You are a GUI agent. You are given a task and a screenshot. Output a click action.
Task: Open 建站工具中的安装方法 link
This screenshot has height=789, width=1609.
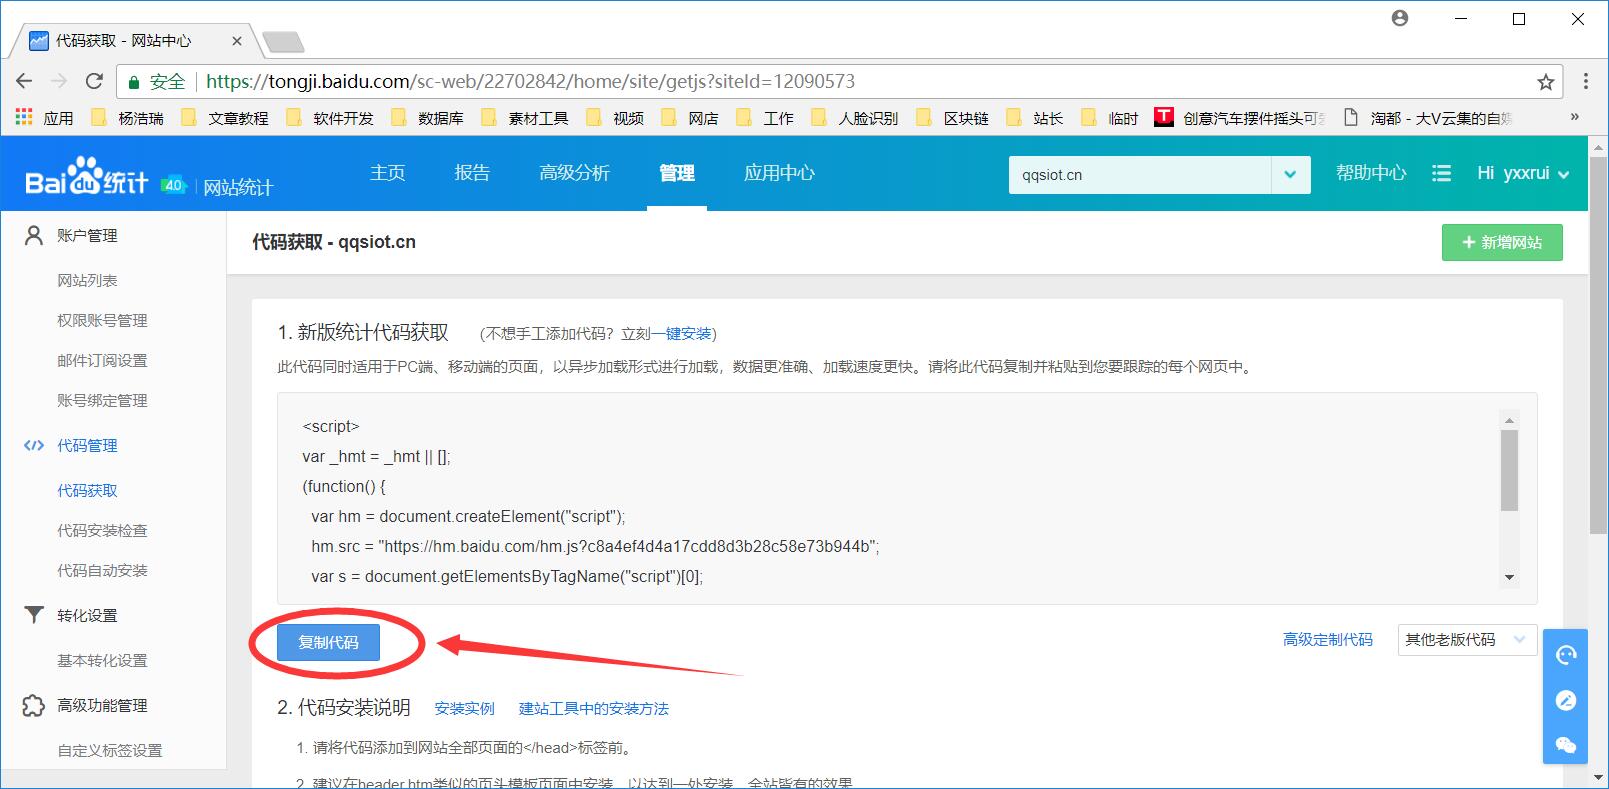pyautogui.click(x=594, y=708)
